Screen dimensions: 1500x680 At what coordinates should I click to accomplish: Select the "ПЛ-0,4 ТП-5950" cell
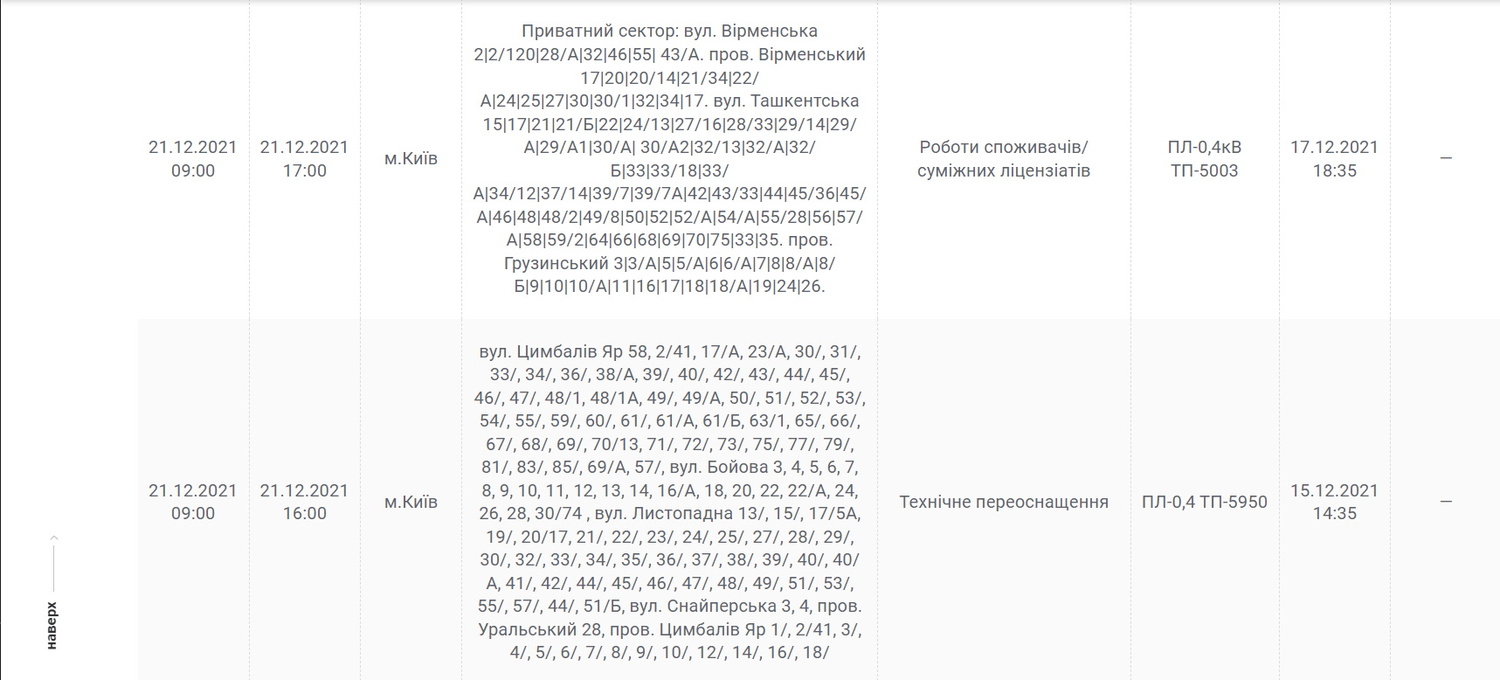1204,502
